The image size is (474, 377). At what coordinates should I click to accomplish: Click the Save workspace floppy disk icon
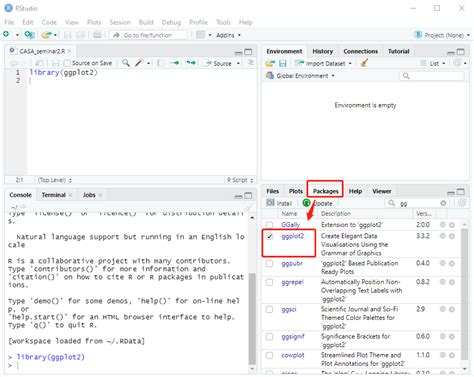283,63
